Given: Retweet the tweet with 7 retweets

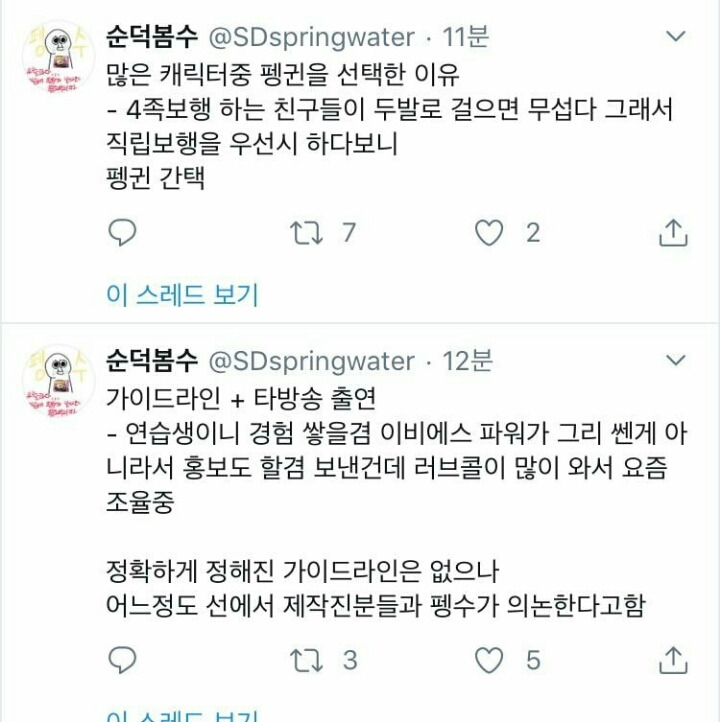Looking at the screenshot, I should (307, 233).
